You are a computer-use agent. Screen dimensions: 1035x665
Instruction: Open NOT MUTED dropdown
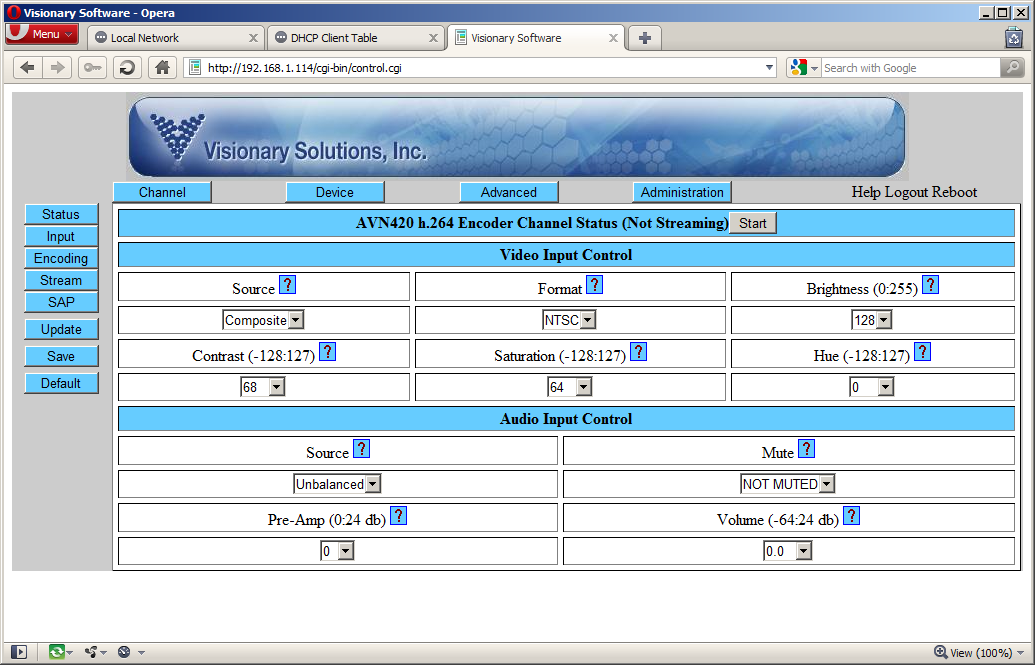click(788, 484)
